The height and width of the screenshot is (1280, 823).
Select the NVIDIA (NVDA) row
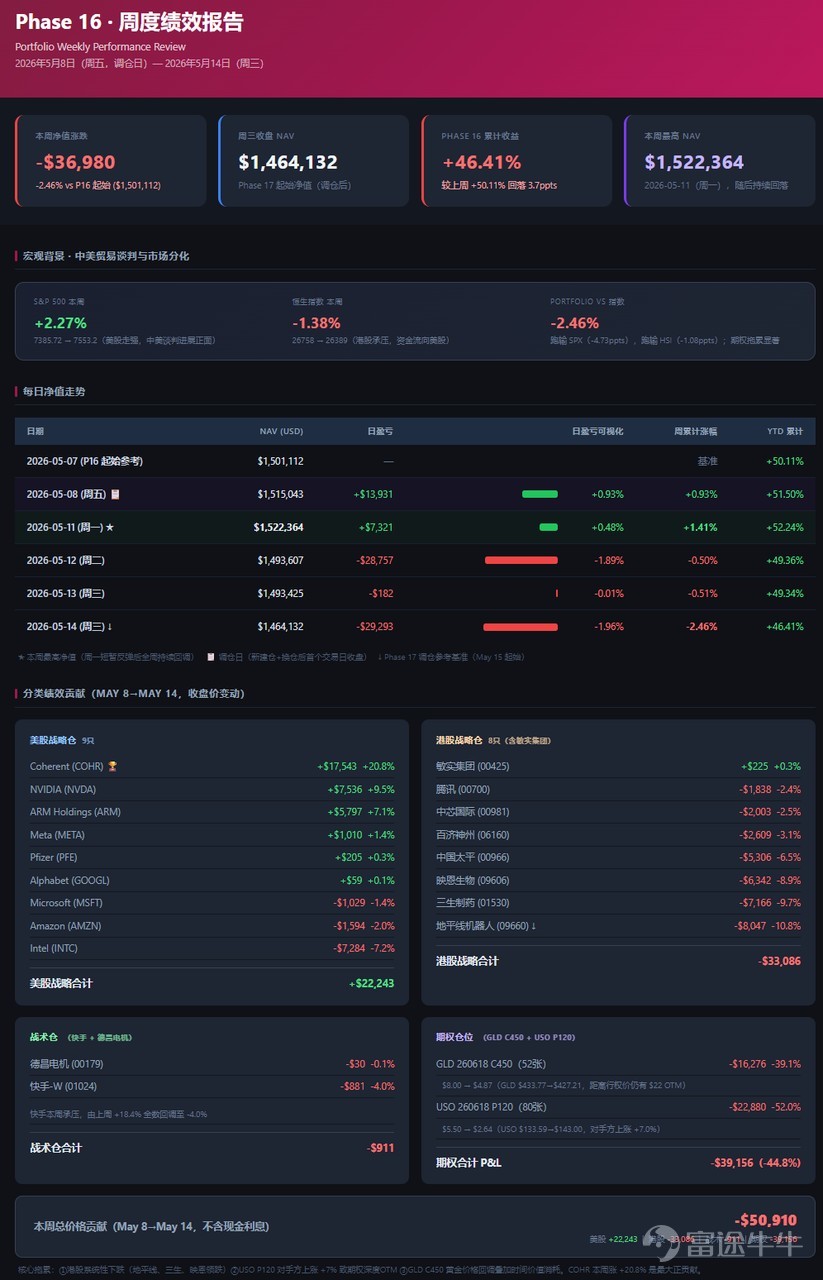[x=212, y=790]
